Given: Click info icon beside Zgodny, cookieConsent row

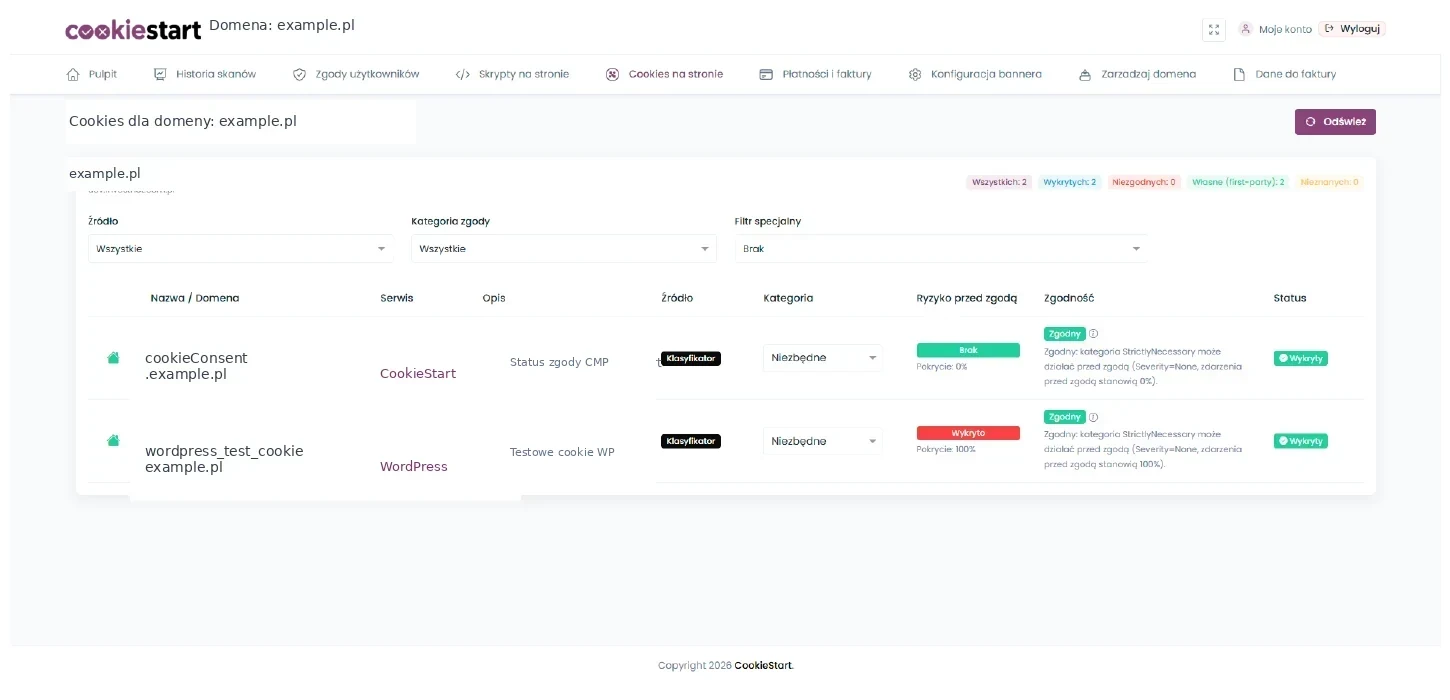Looking at the screenshot, I should [1093, 334].
